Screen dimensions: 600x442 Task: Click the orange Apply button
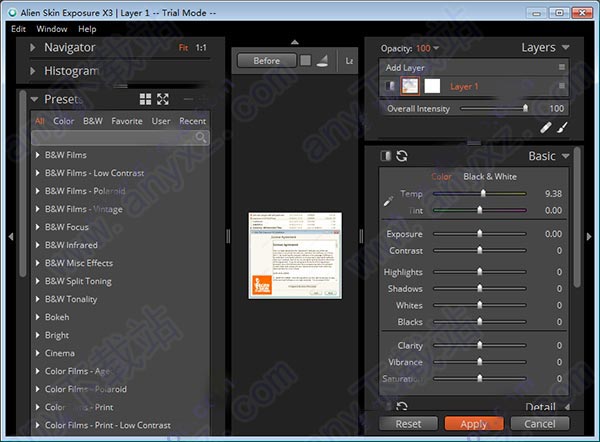coord(474,424)
